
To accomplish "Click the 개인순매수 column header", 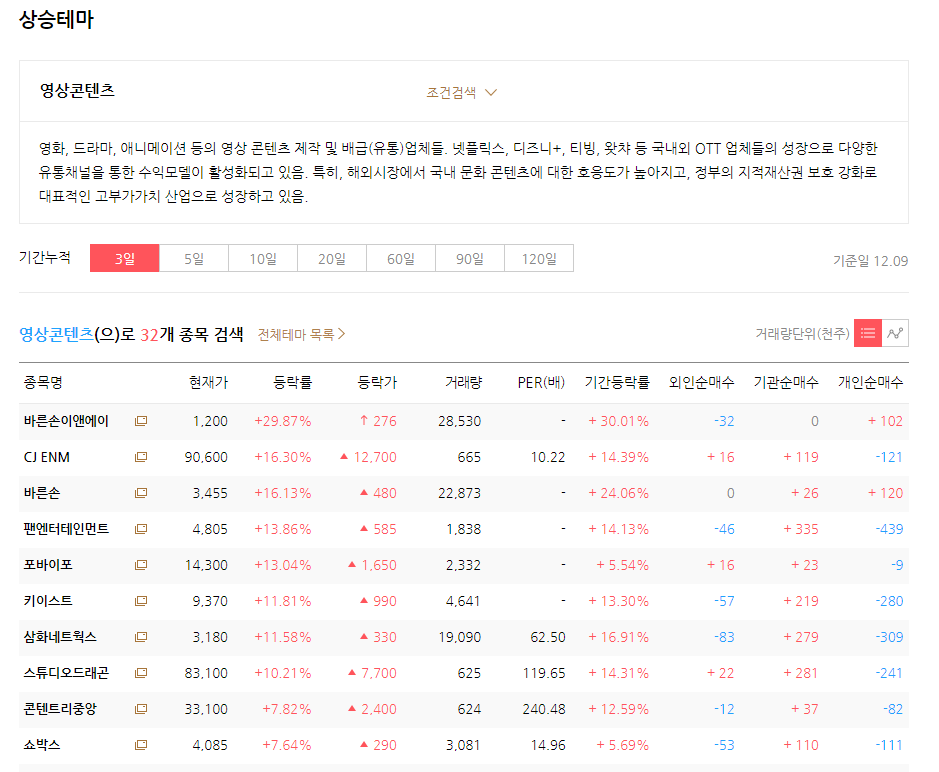I will pyautogui.click(x=870, y=382).
